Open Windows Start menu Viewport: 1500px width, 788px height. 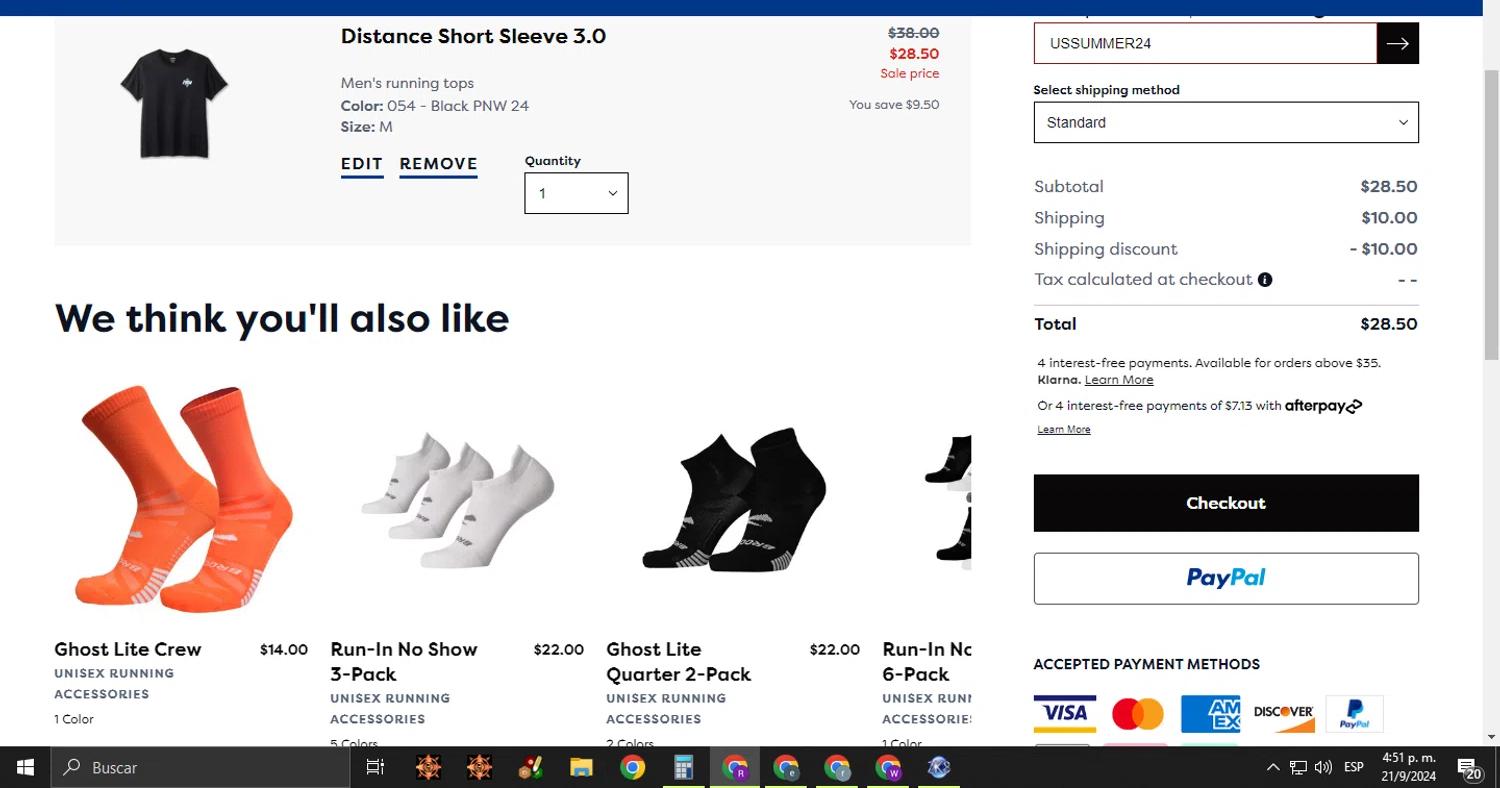[25, 767]
